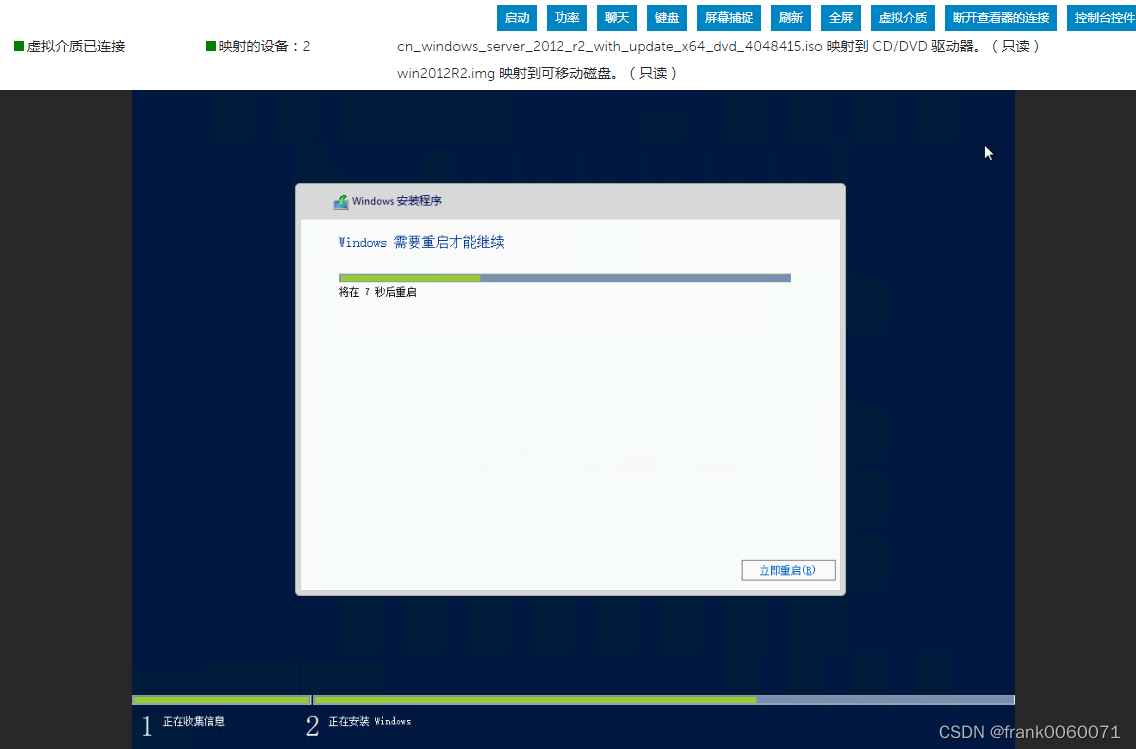This screenshot has height=749, width=1136.
Task: Click the cn_windows_server_2012_r2 iso mapping text
Action: [x=719, y=46]
